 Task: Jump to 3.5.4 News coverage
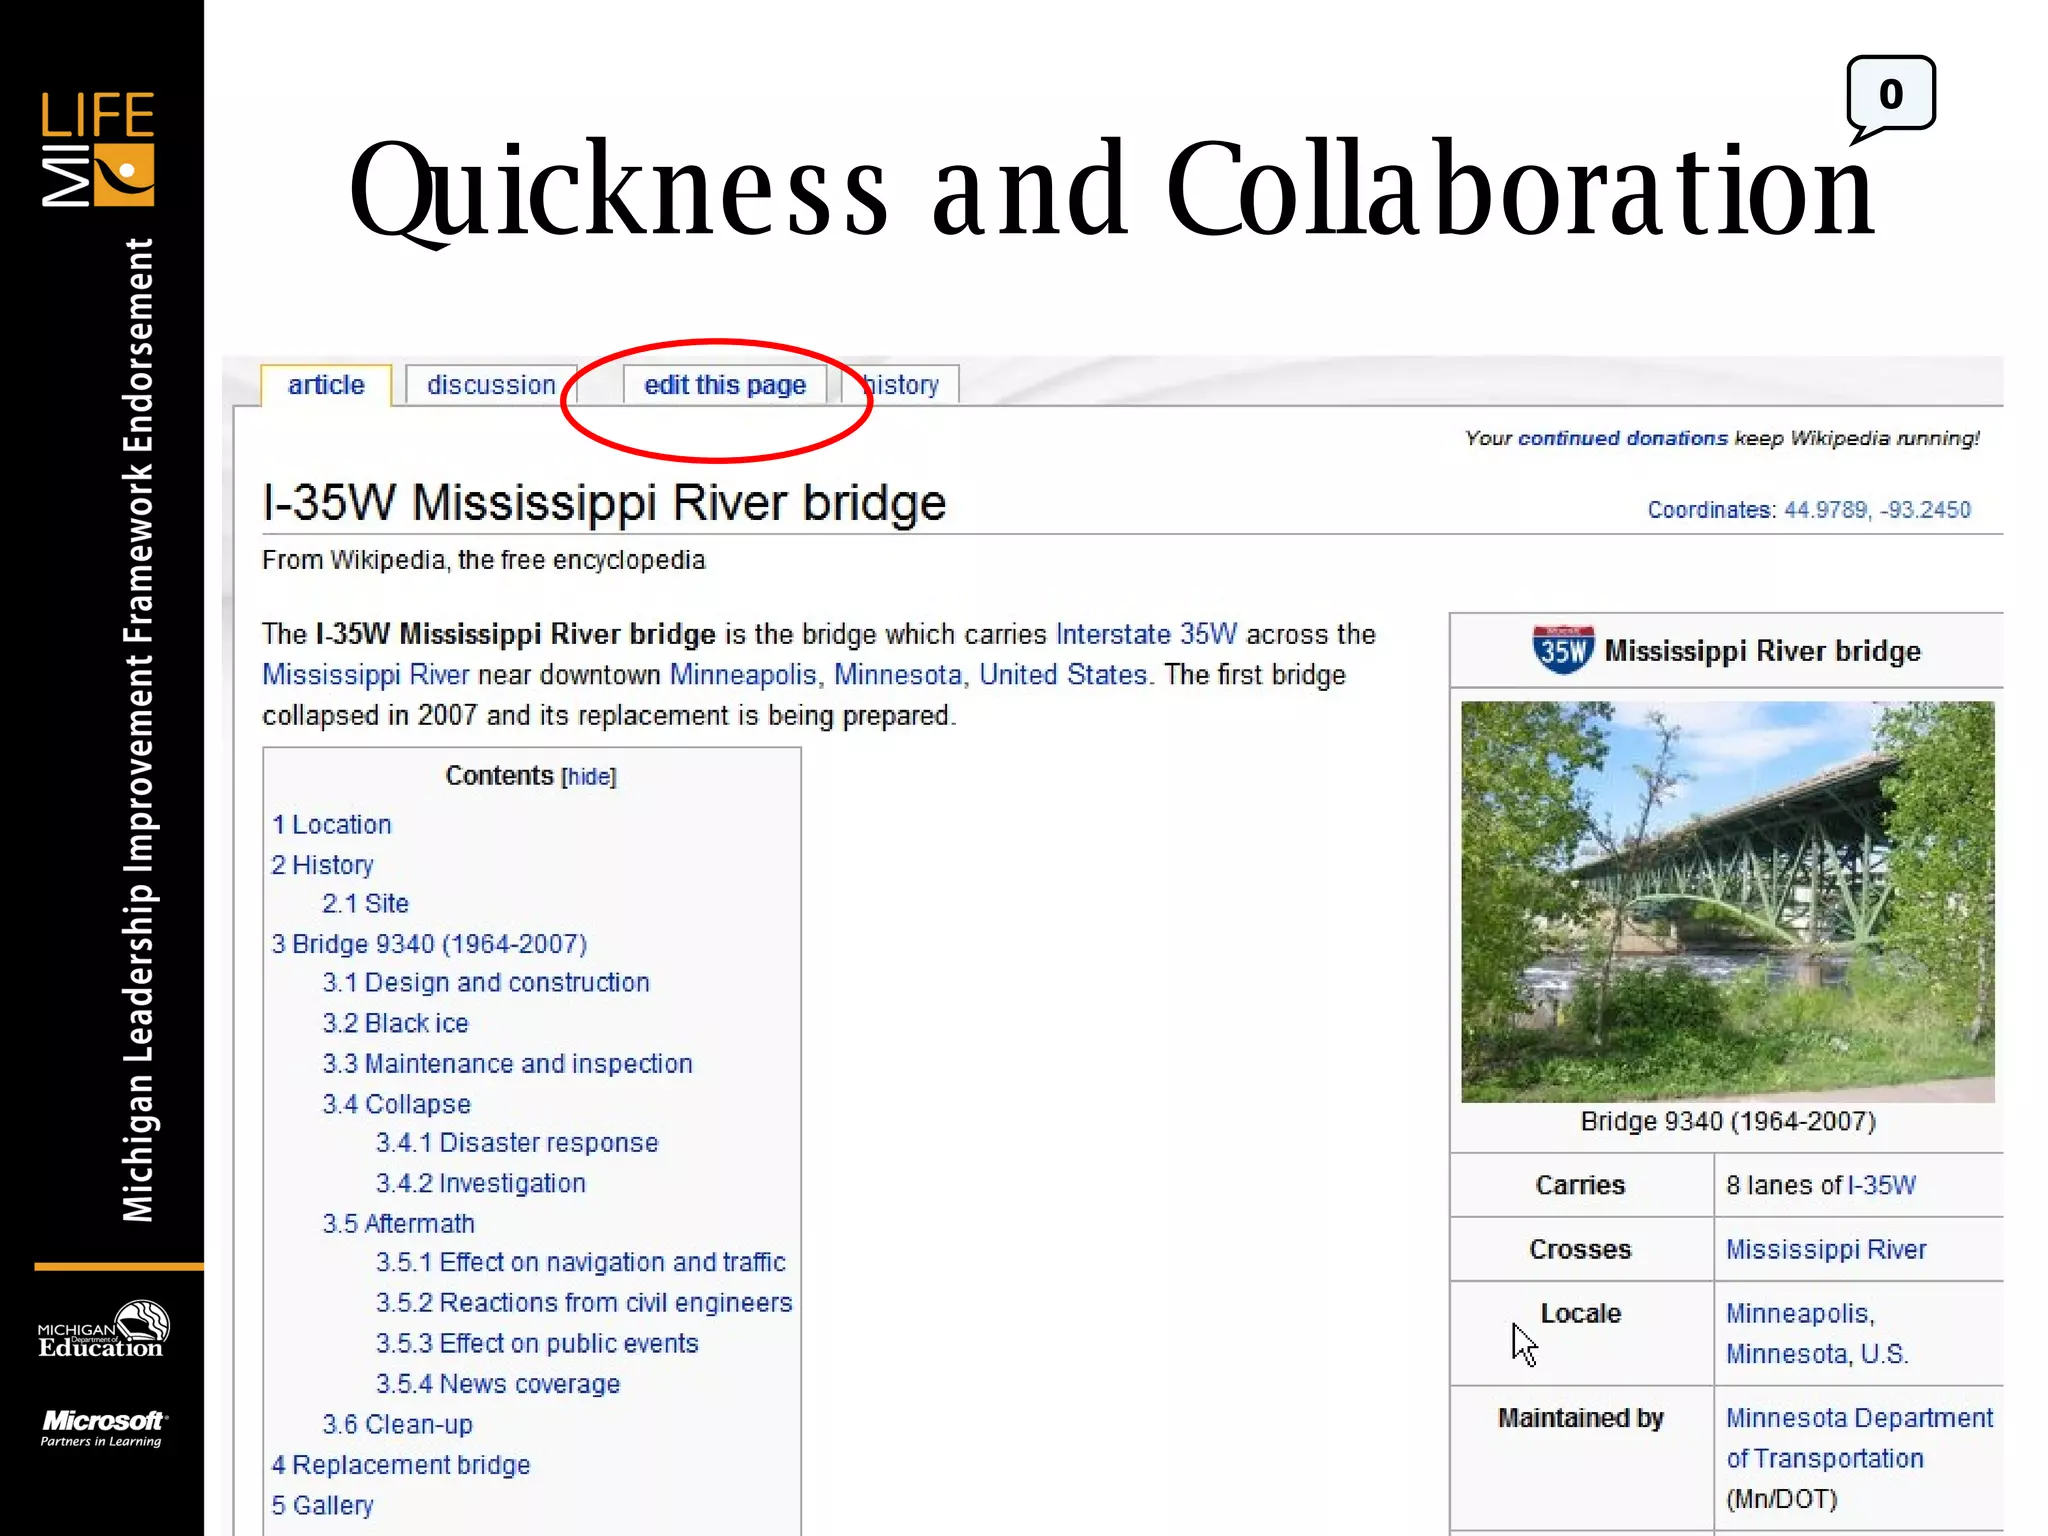click(x=498, y=1385)
